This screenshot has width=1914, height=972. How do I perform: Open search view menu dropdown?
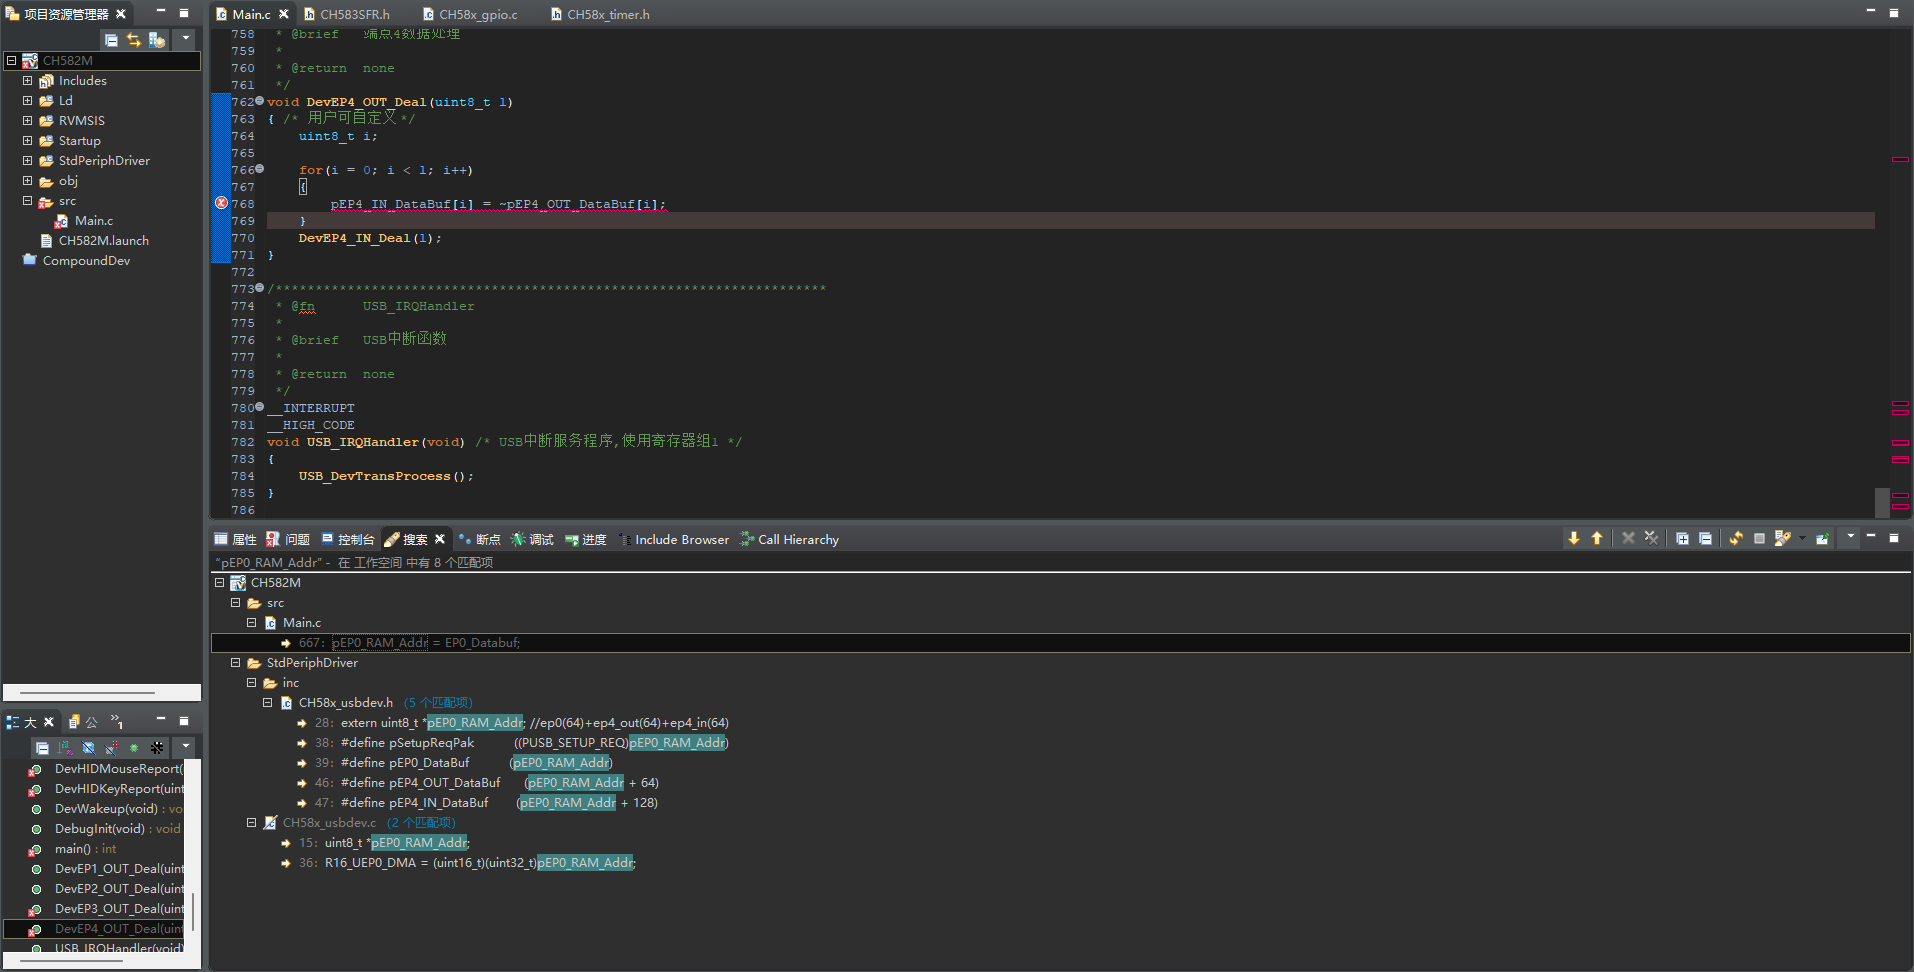click(1850, 537)
